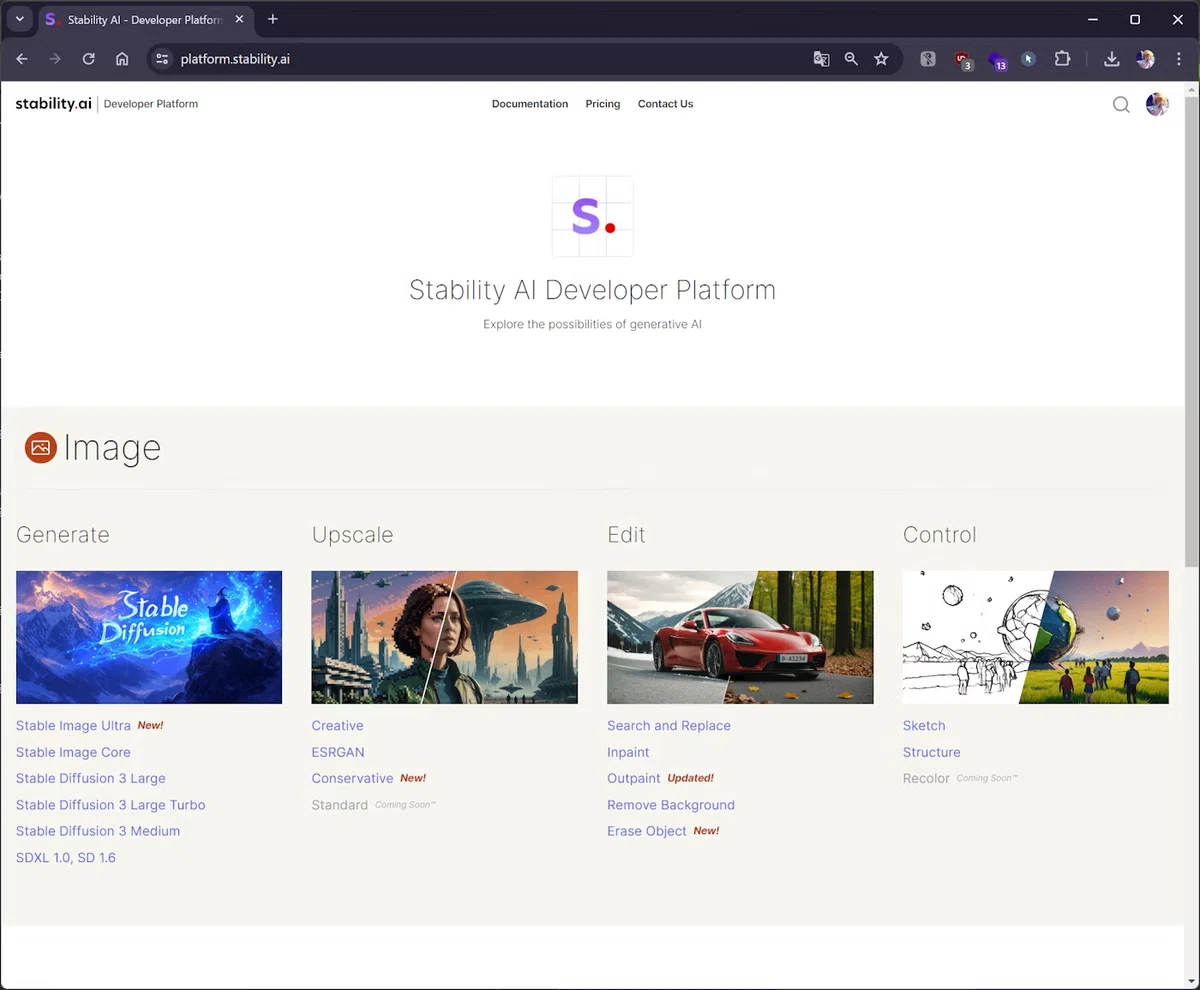Open the browser downloads icon
The image size is (1200, 990).
pyautogui.click(x=1111, y=59)
